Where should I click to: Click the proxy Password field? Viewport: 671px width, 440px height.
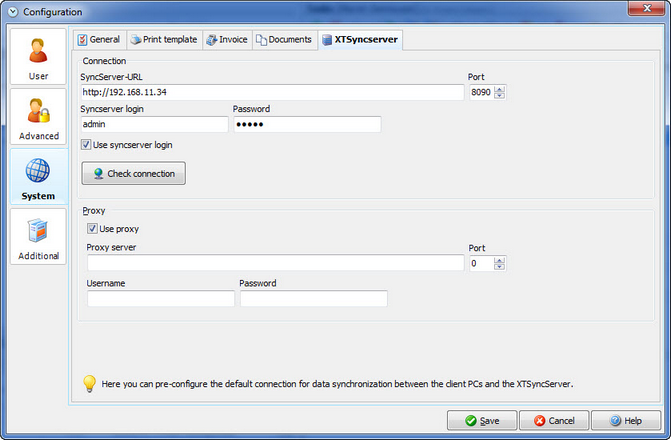tap(314, 298)
